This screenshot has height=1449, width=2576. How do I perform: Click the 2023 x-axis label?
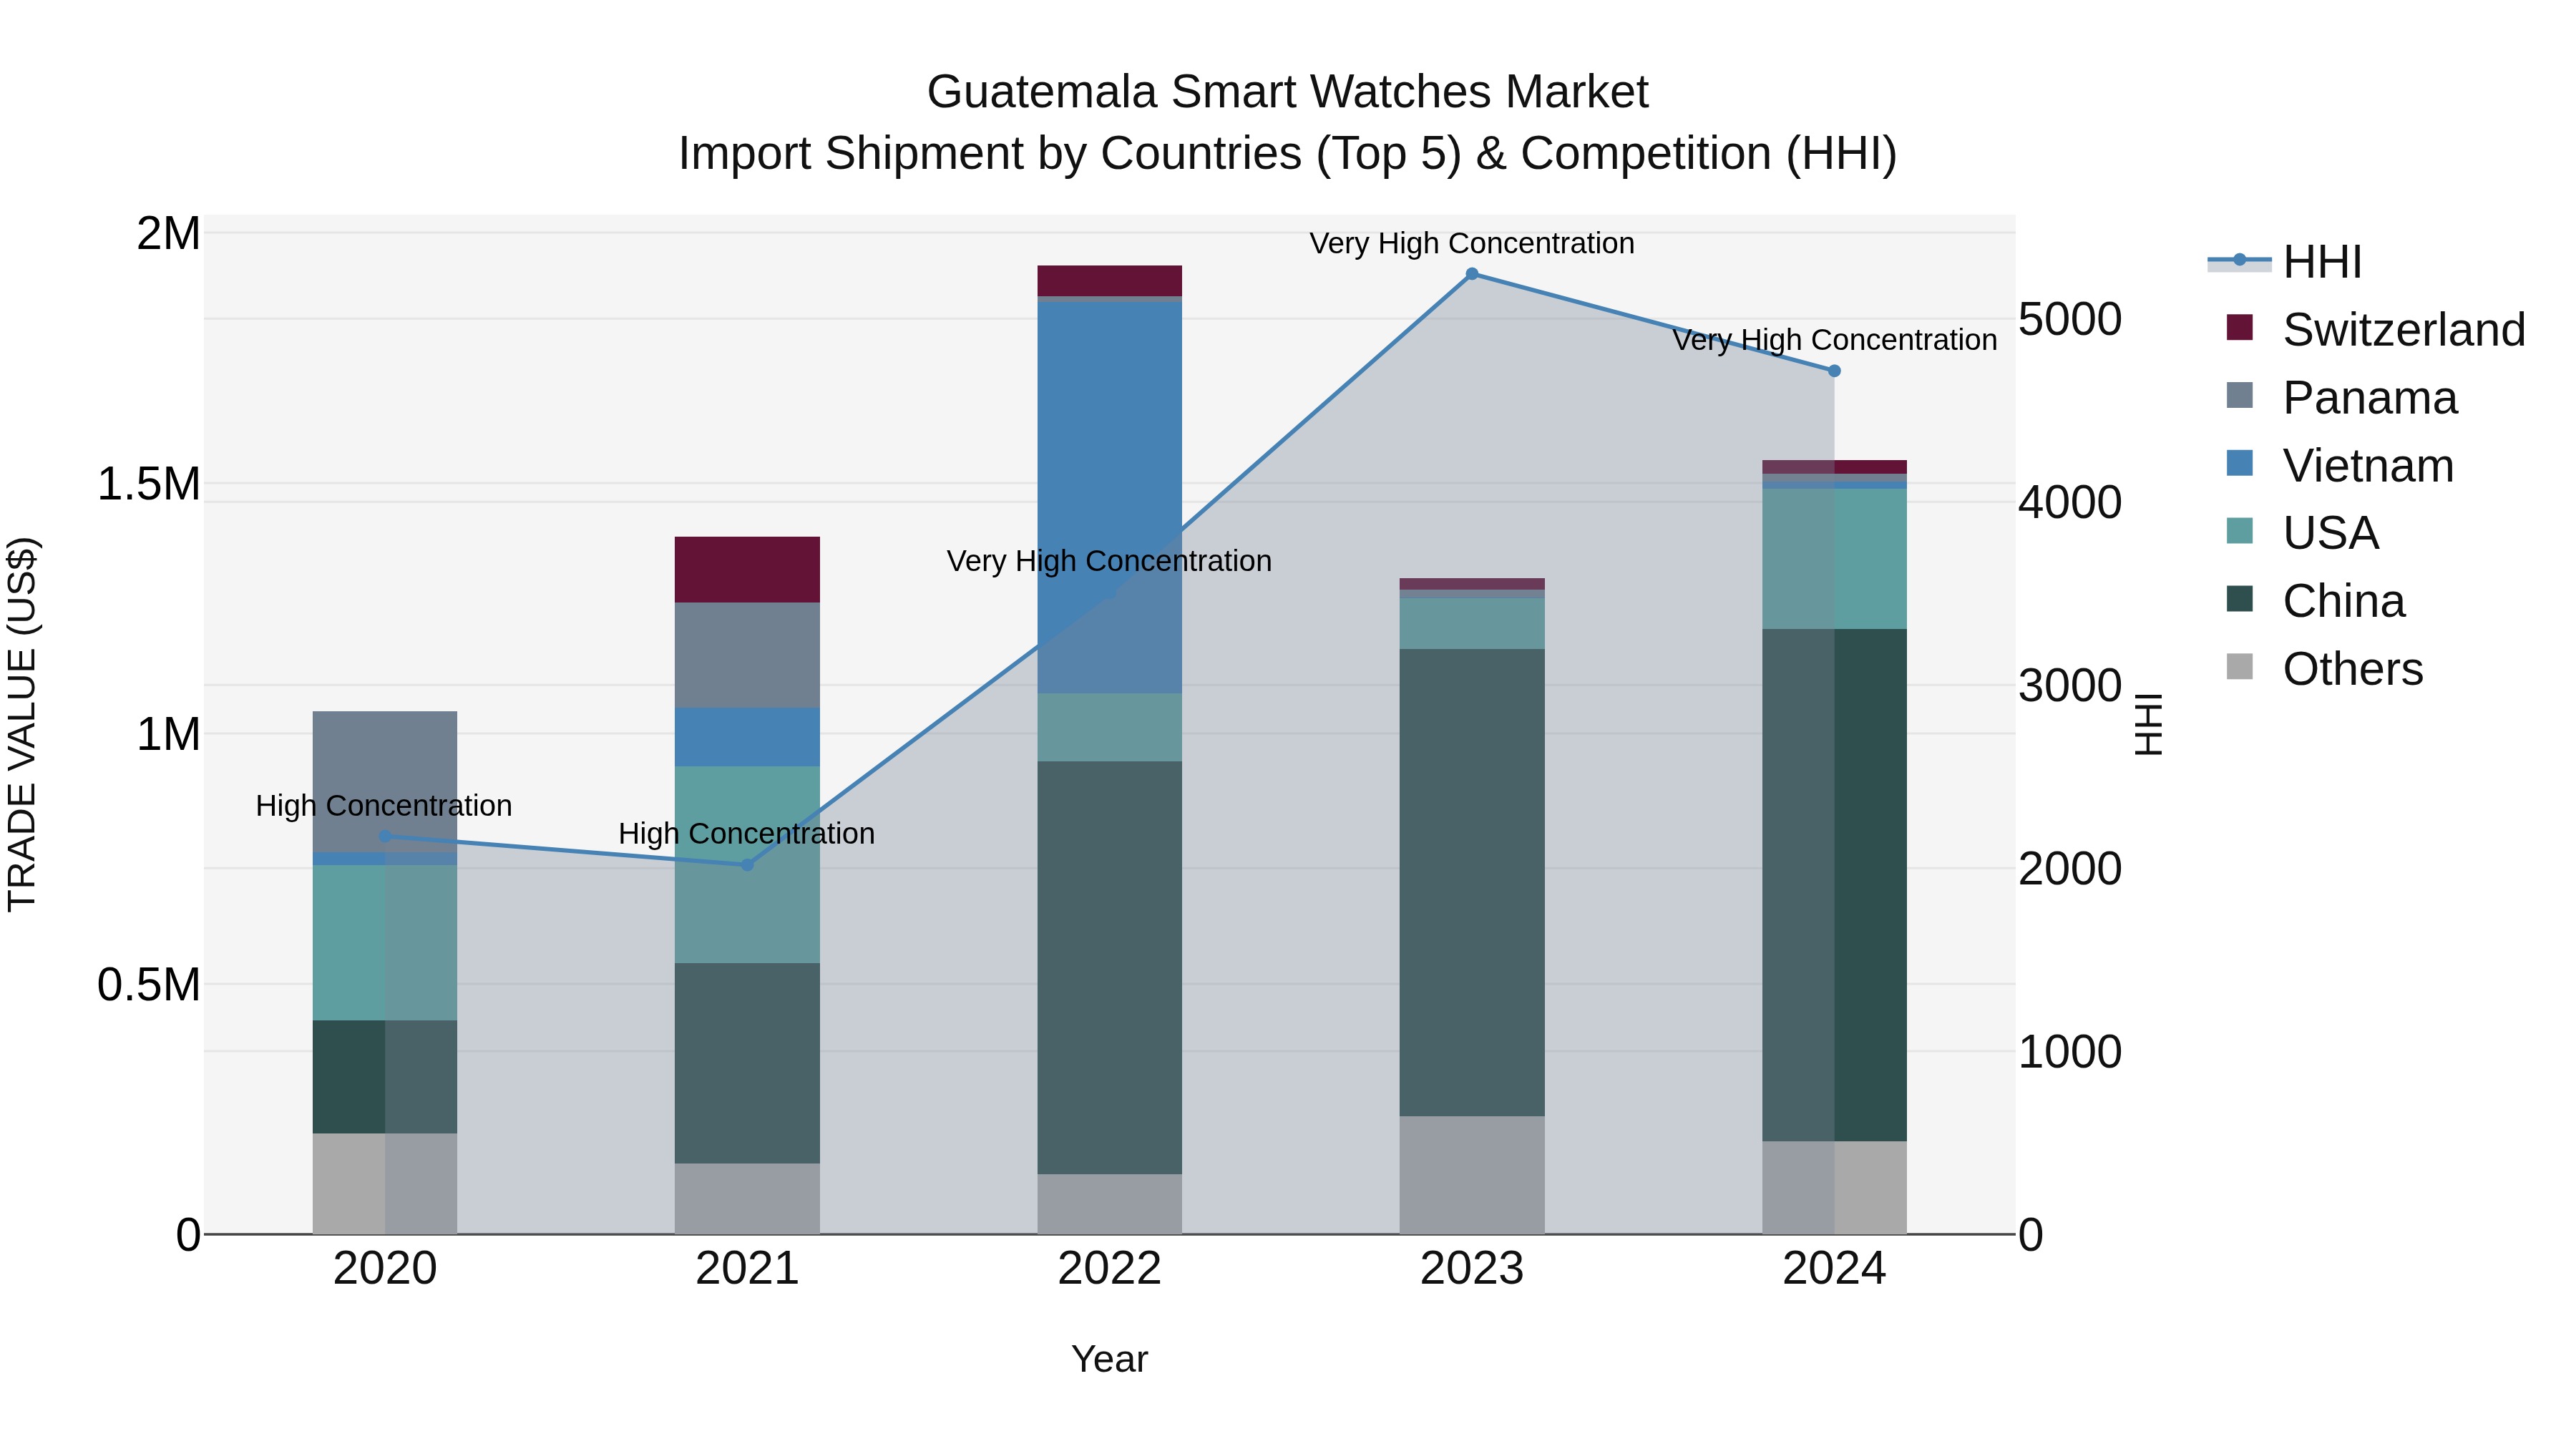click(x=1472, y=1269)
